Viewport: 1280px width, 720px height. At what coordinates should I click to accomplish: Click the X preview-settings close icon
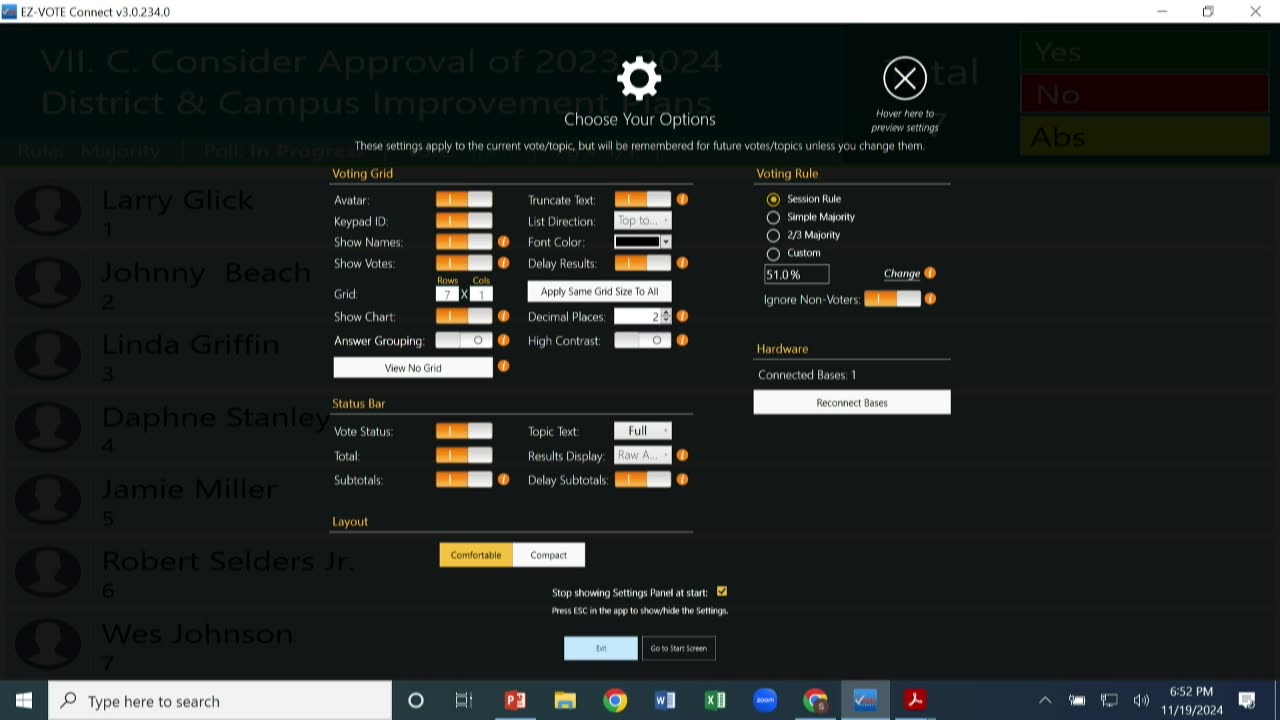pos(905,78)
